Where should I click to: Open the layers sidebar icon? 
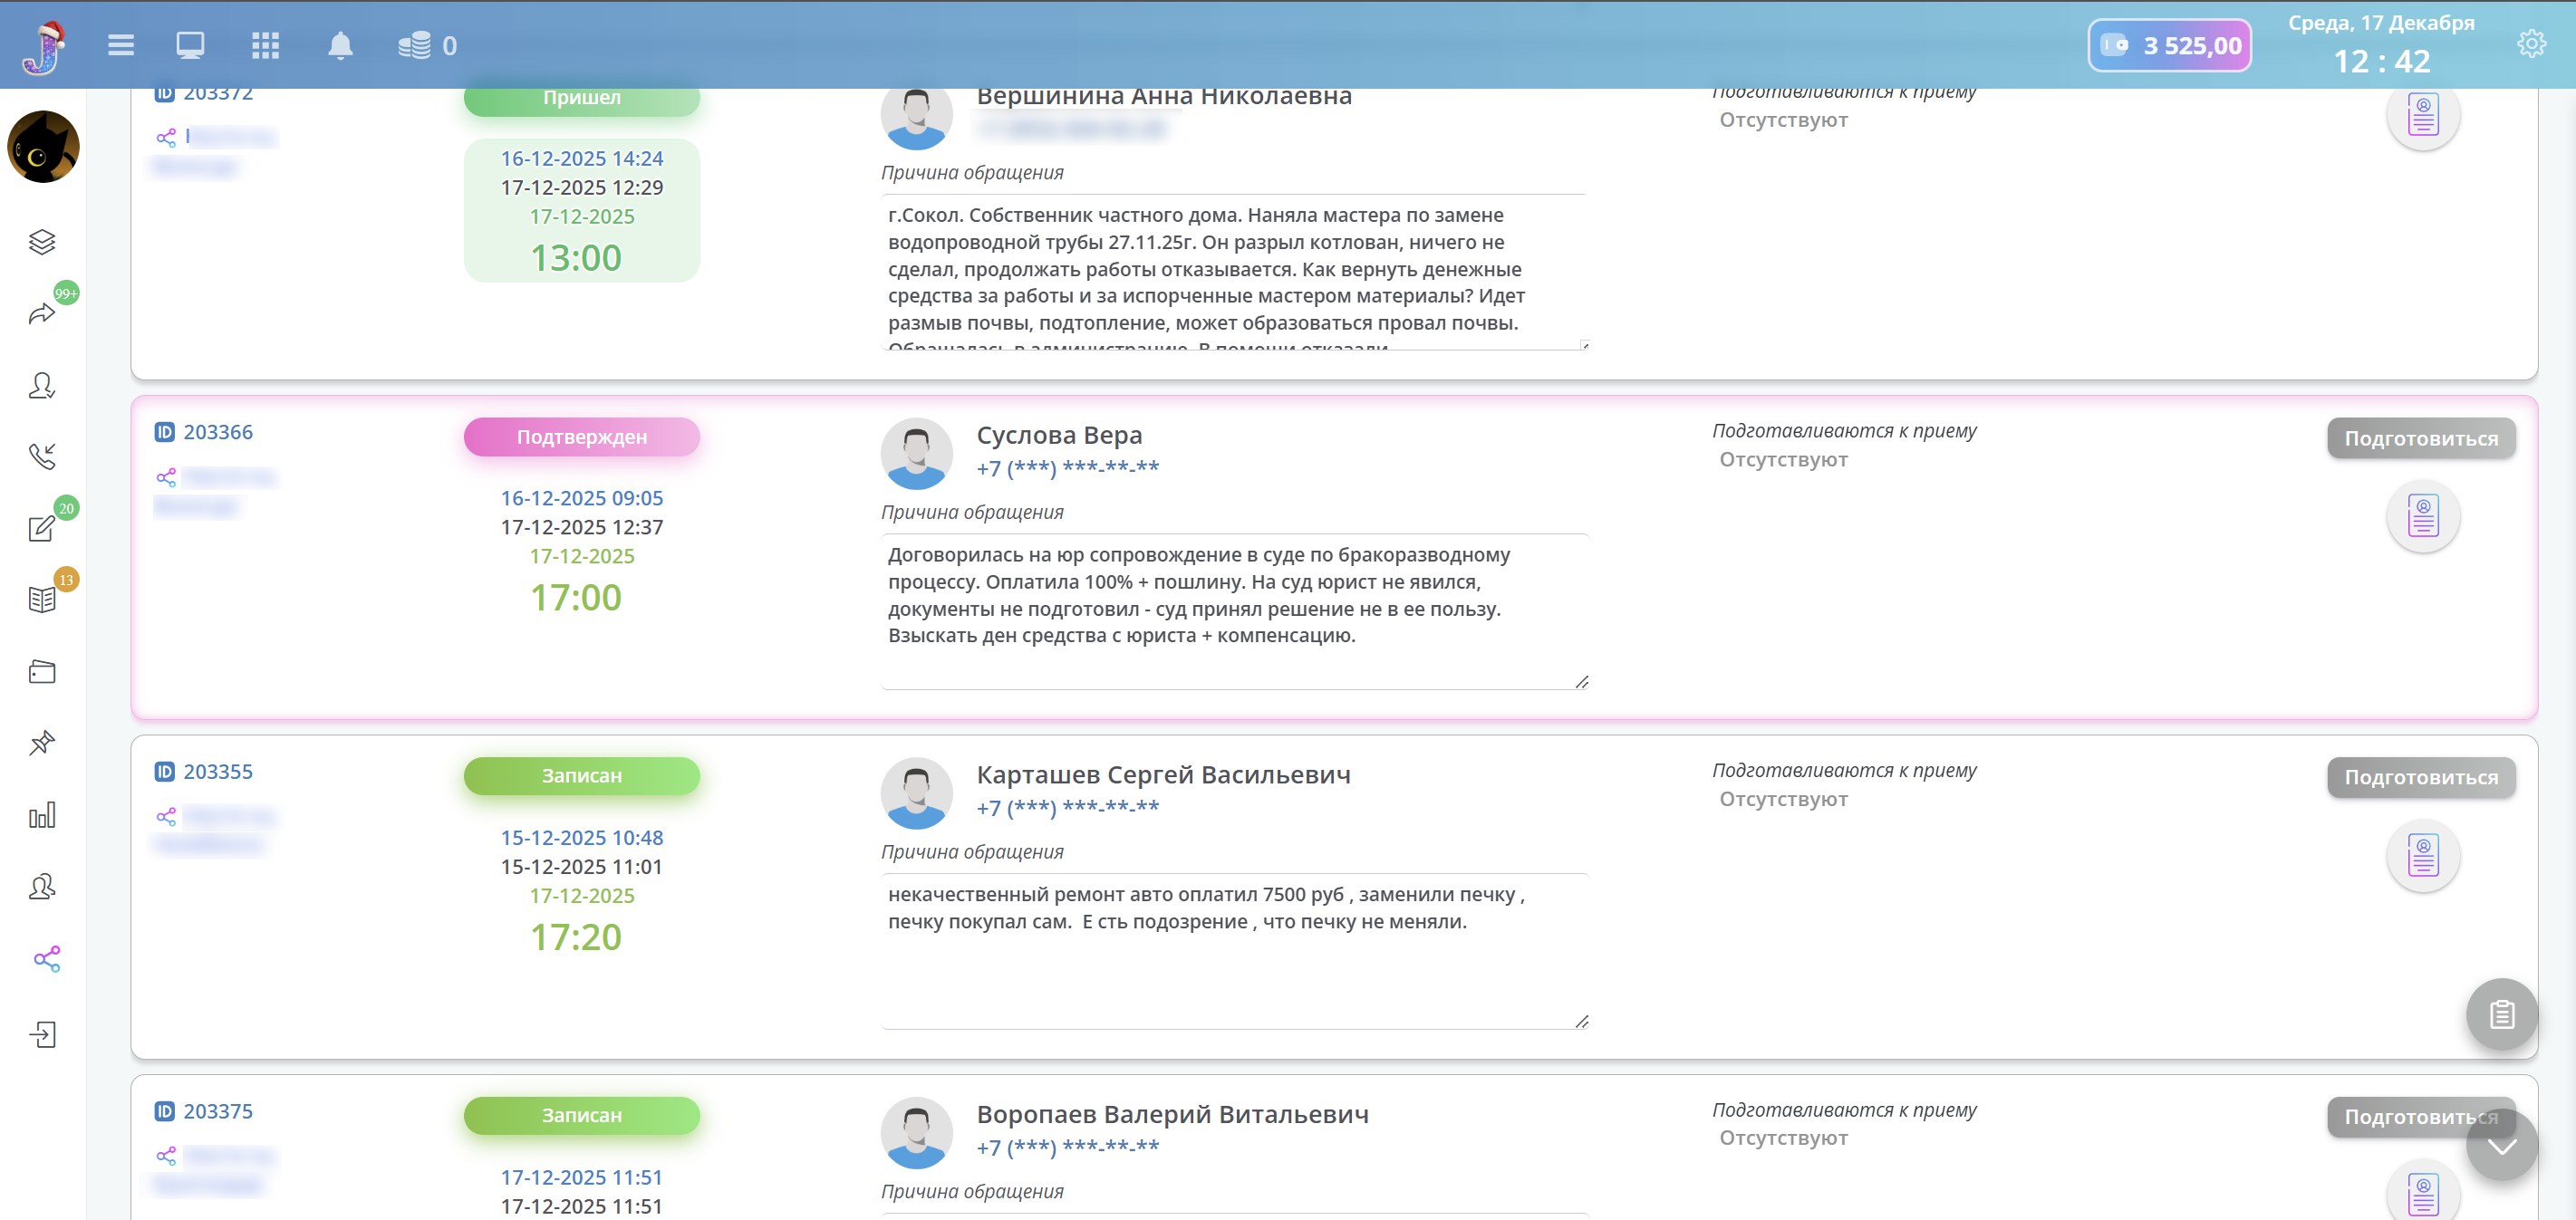coord(42,242)
